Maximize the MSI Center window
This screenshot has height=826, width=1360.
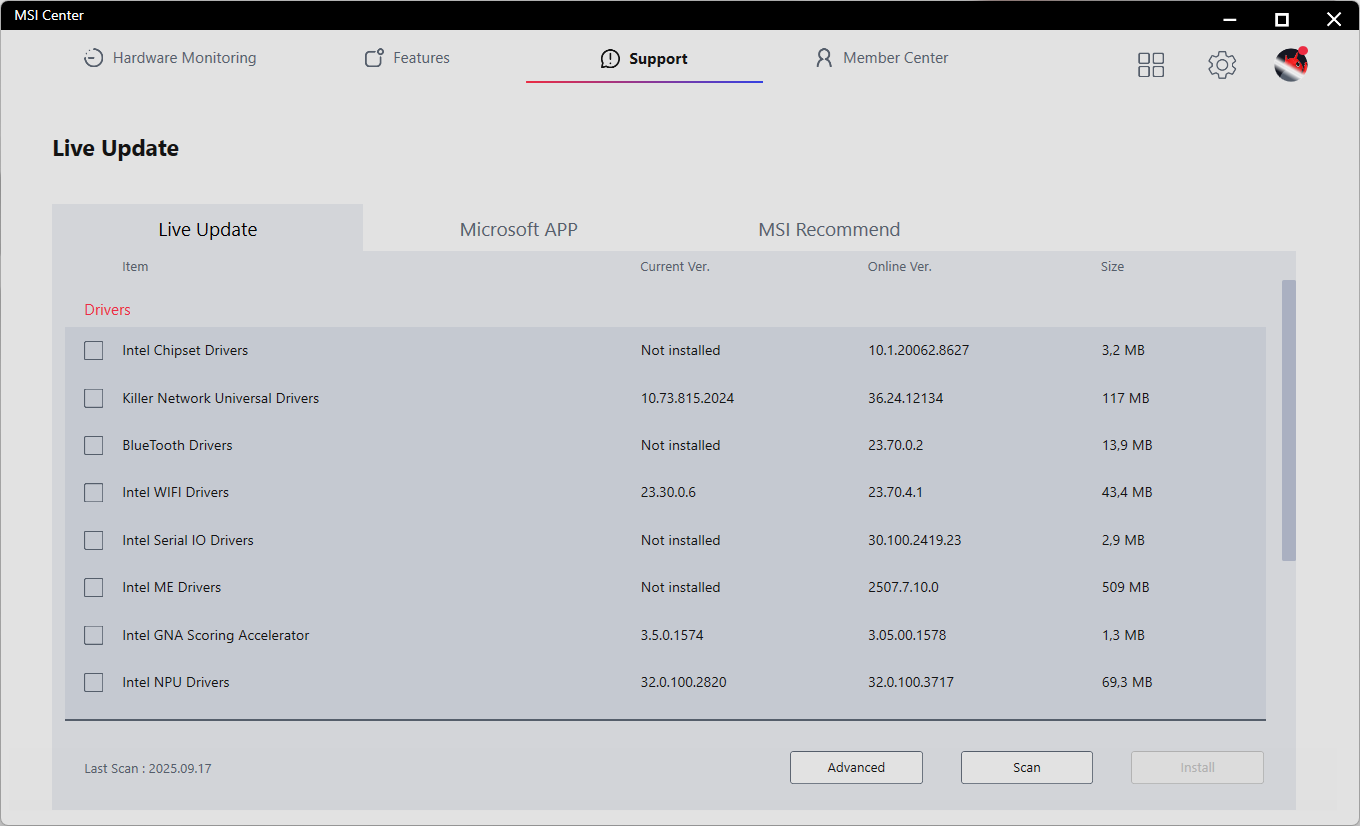[x=1282, y=18]
